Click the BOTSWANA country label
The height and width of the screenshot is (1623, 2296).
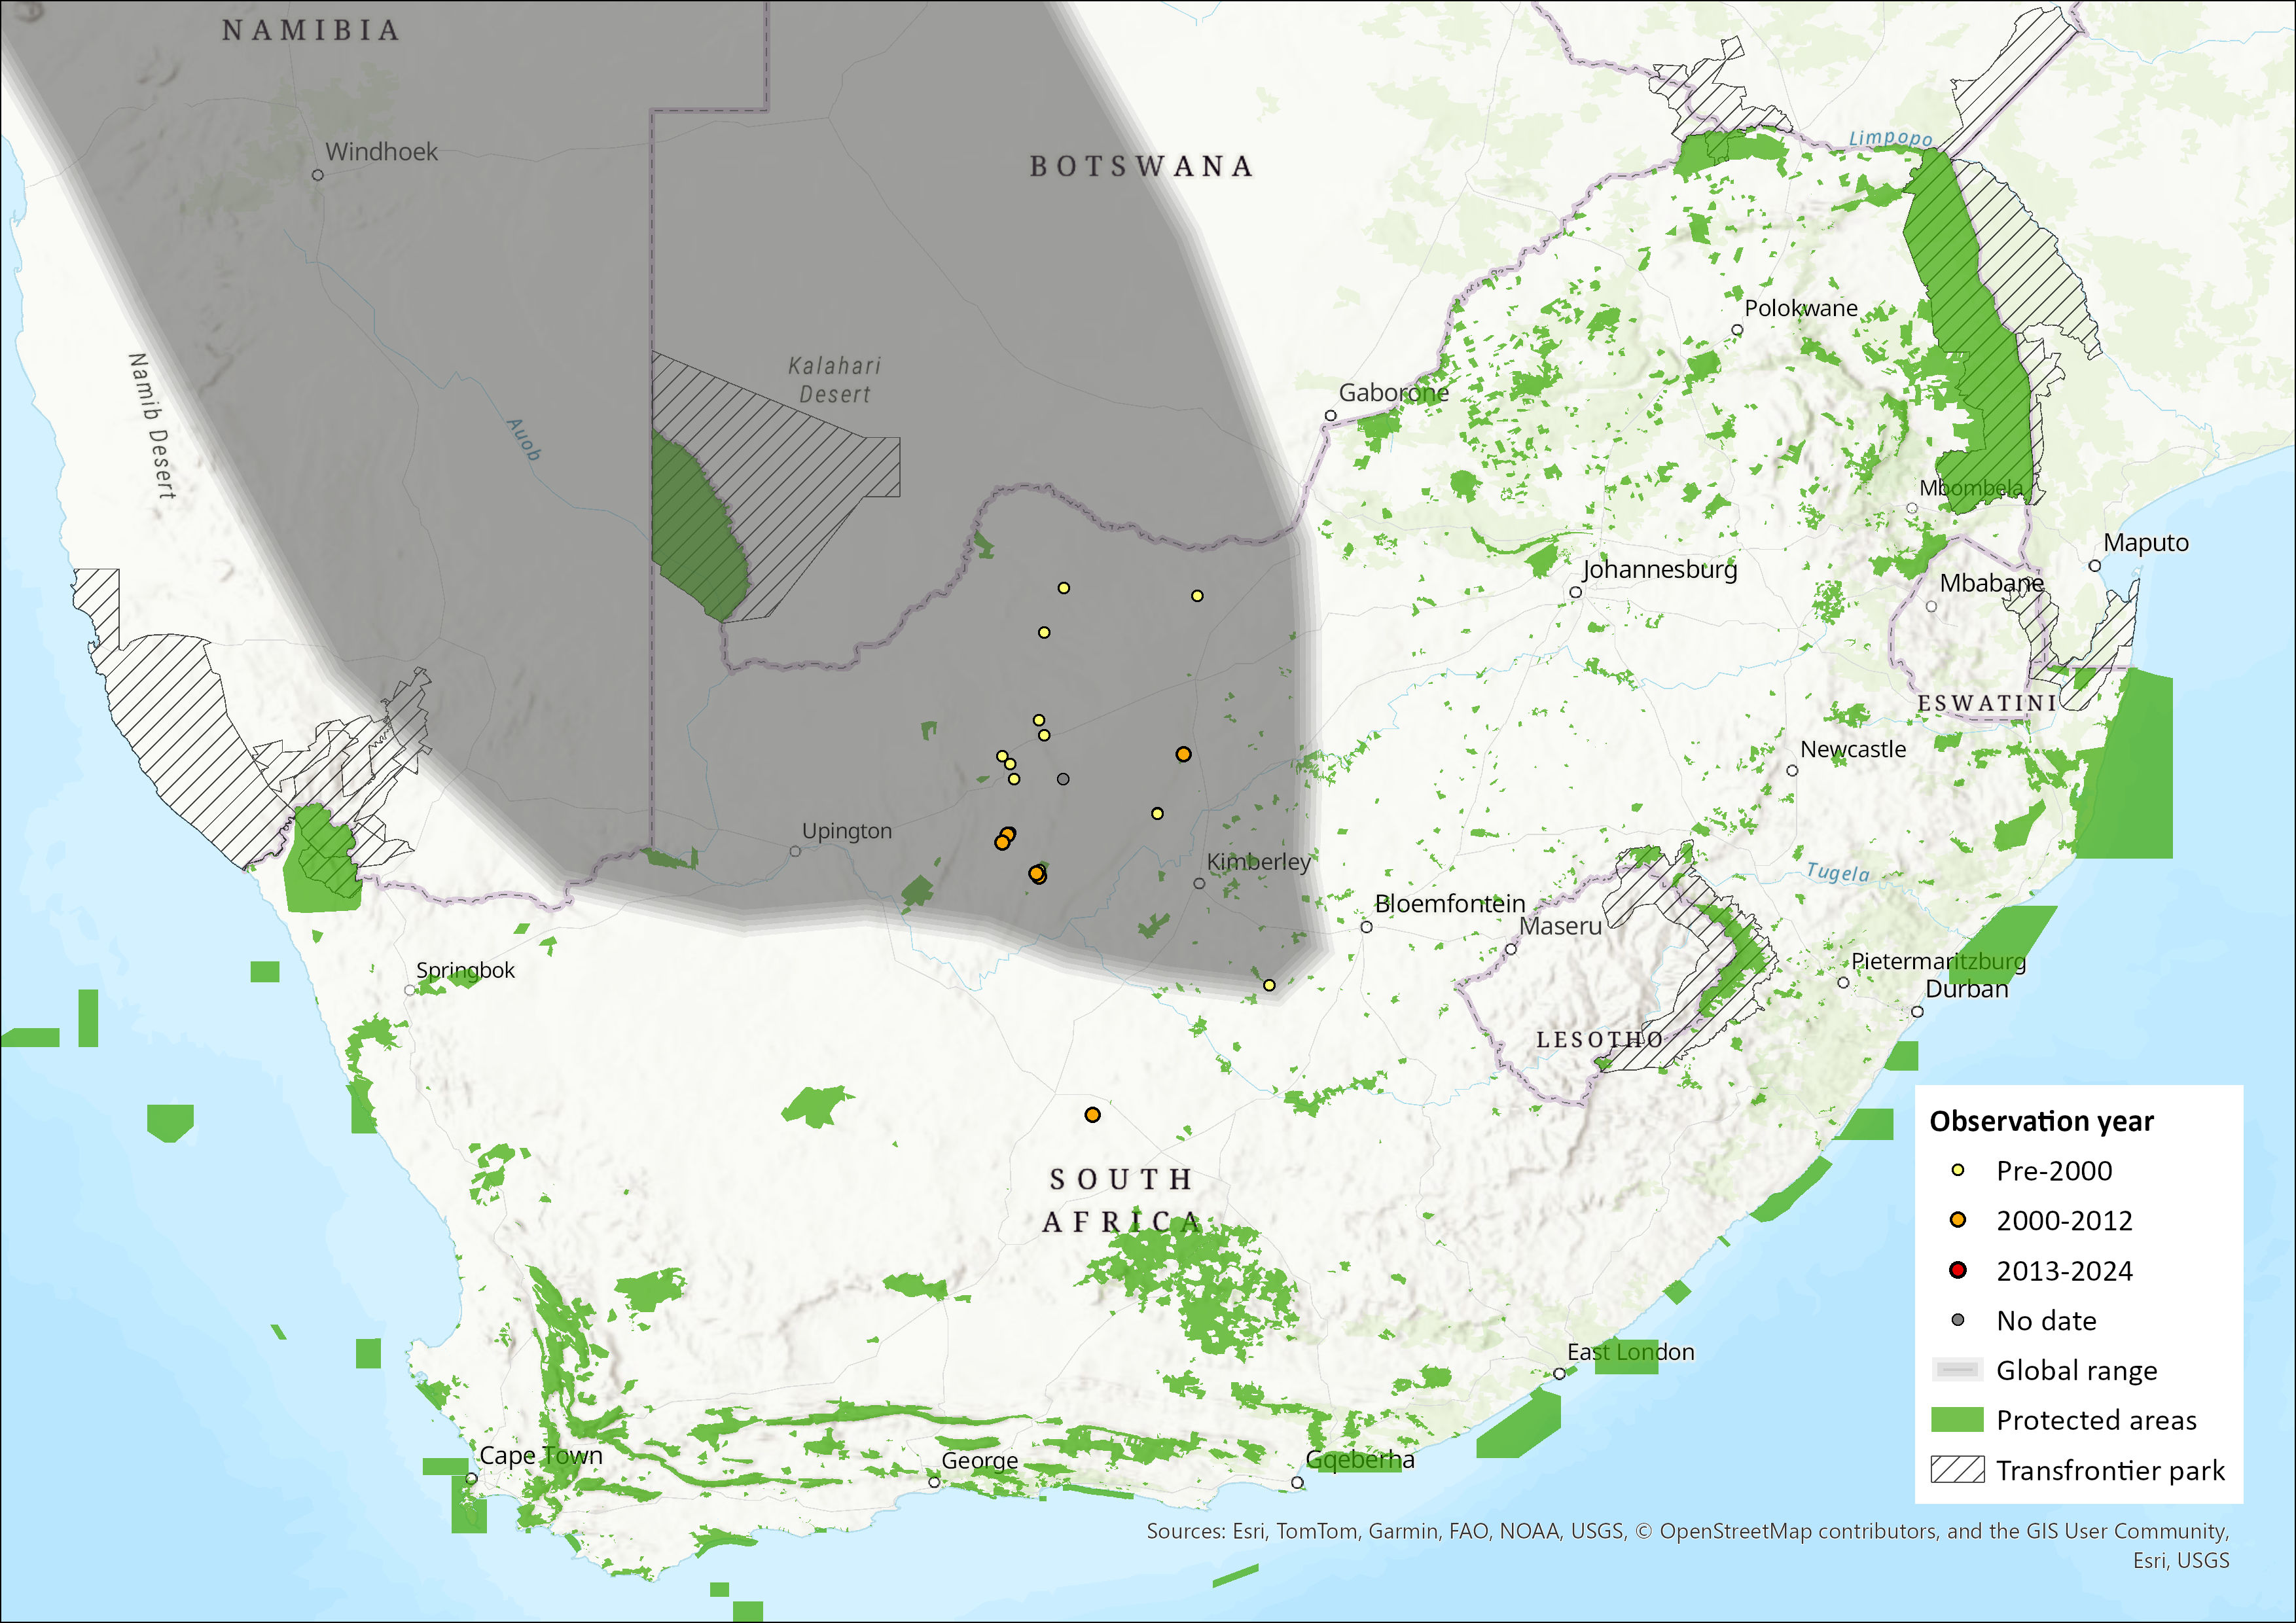(x=1141, y=166)
